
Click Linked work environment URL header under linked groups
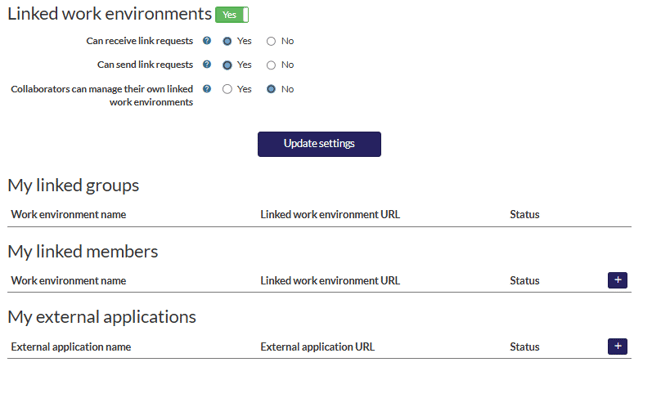[x=329, y=214]
